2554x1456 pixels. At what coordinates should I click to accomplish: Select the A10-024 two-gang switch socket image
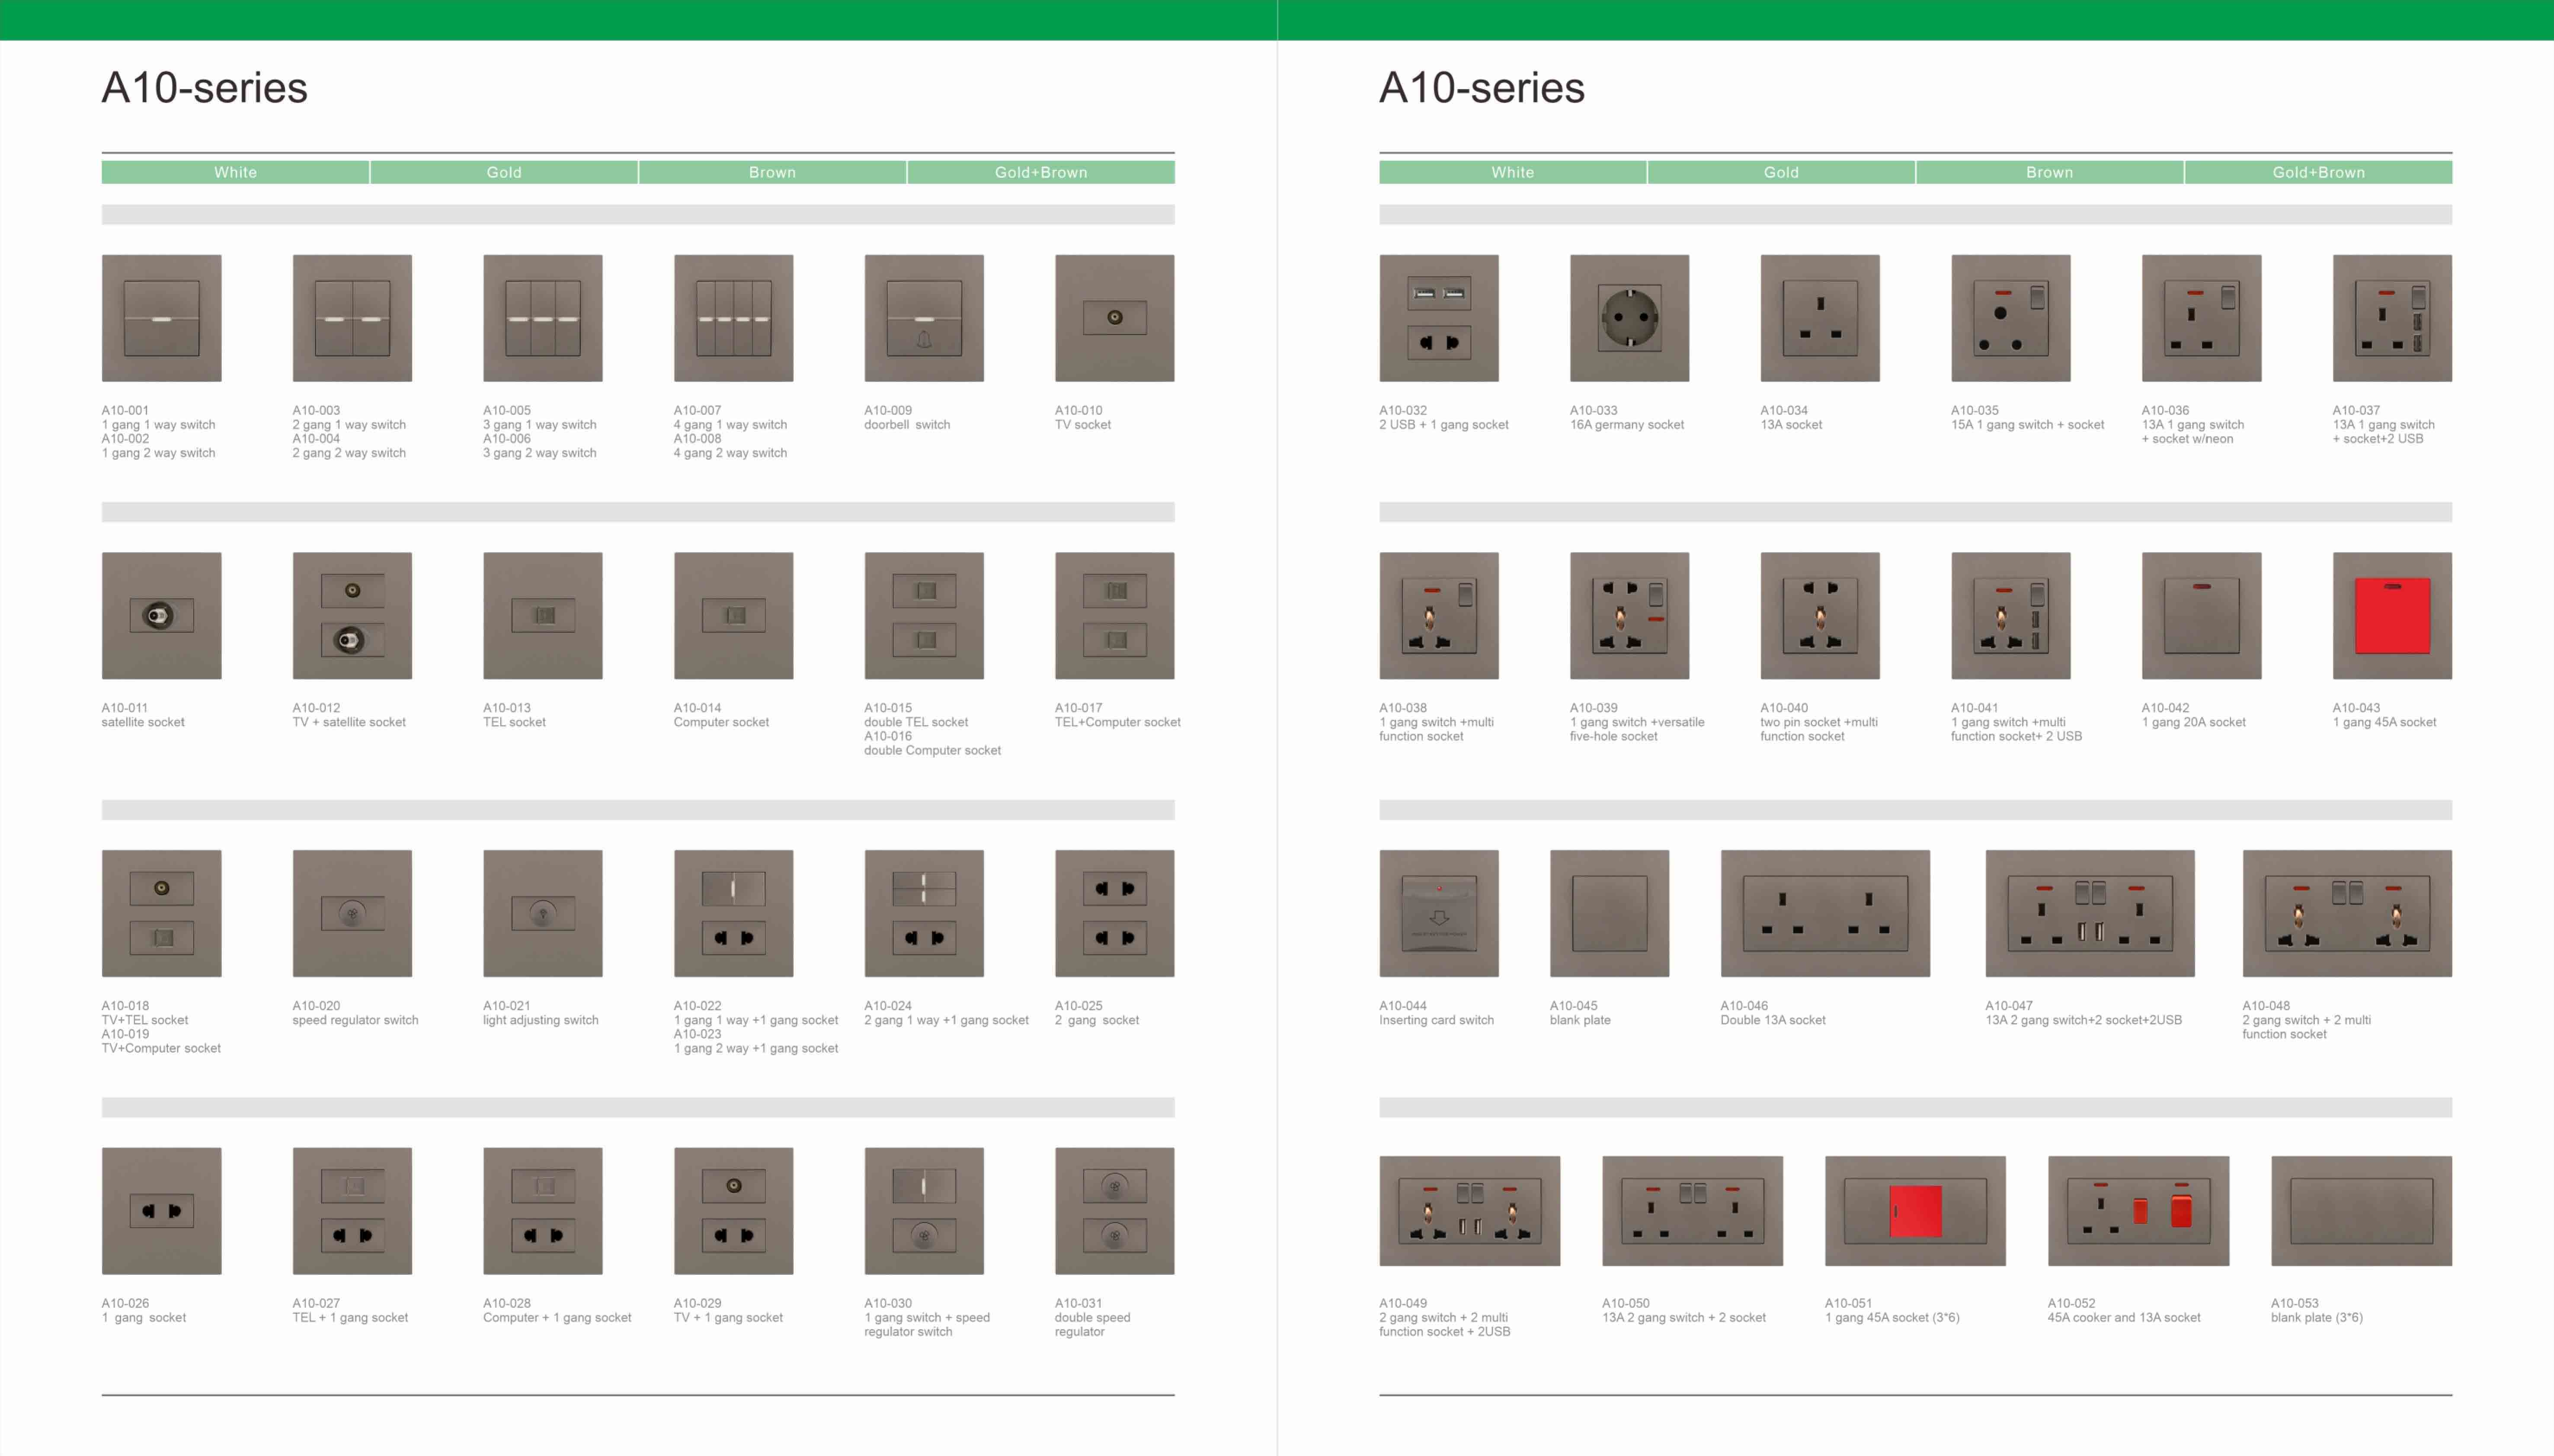[924, 913]
